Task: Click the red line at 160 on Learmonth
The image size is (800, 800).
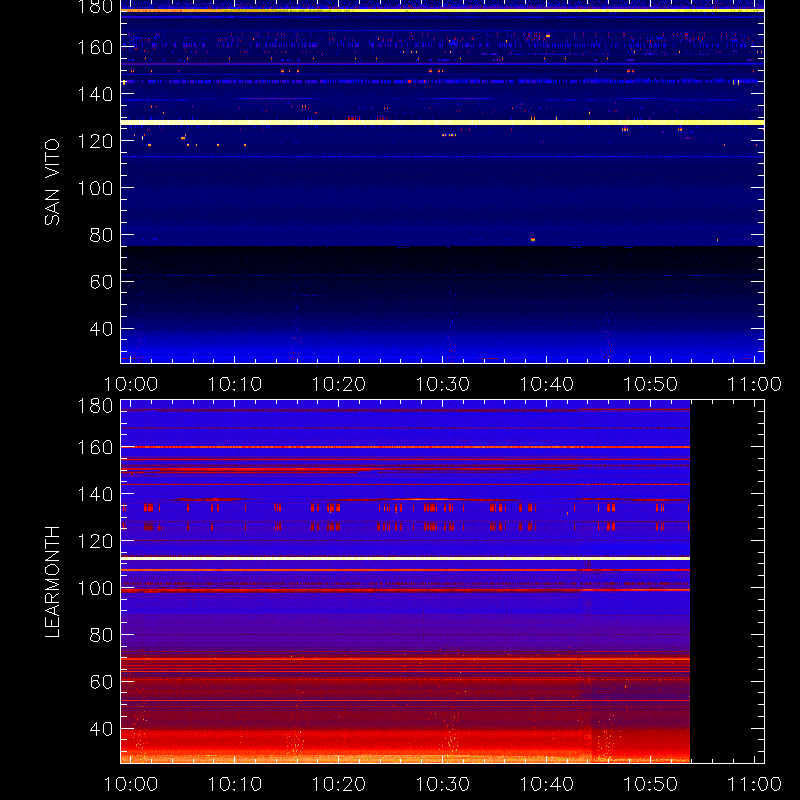Action: [405, 447]
